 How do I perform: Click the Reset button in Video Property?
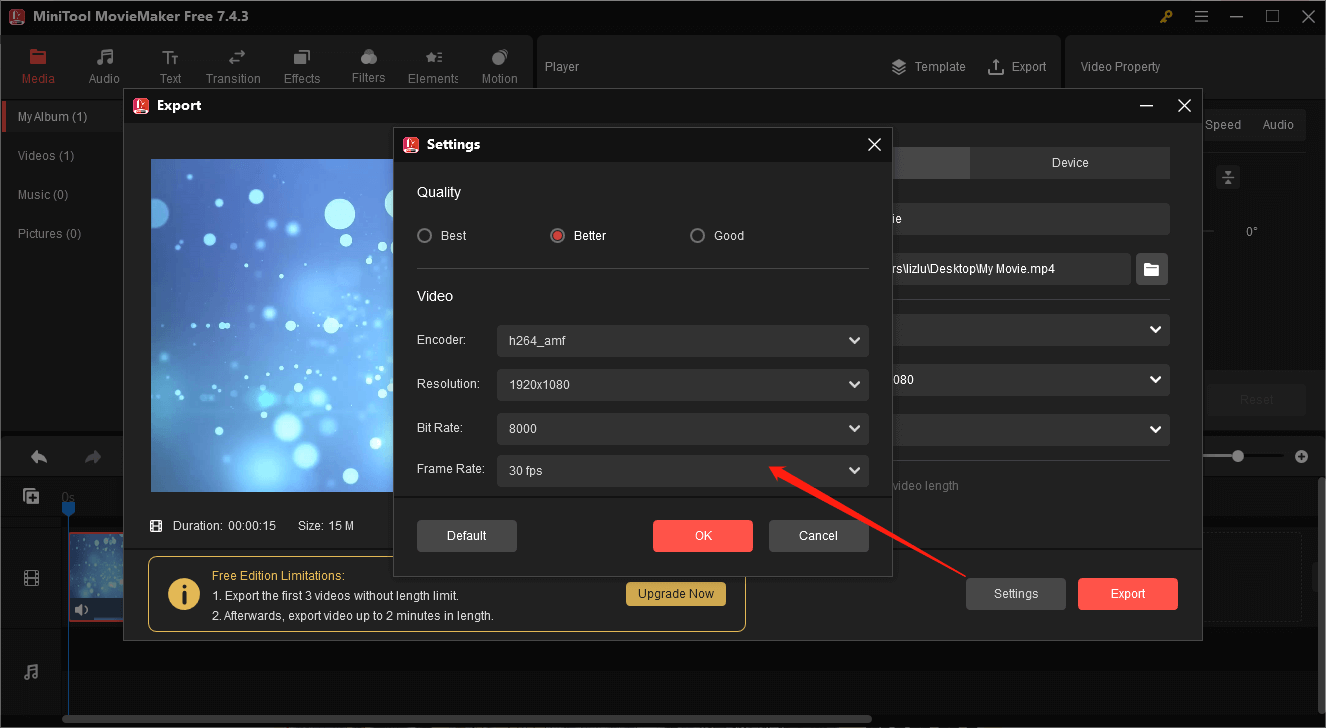point(1256,400)
